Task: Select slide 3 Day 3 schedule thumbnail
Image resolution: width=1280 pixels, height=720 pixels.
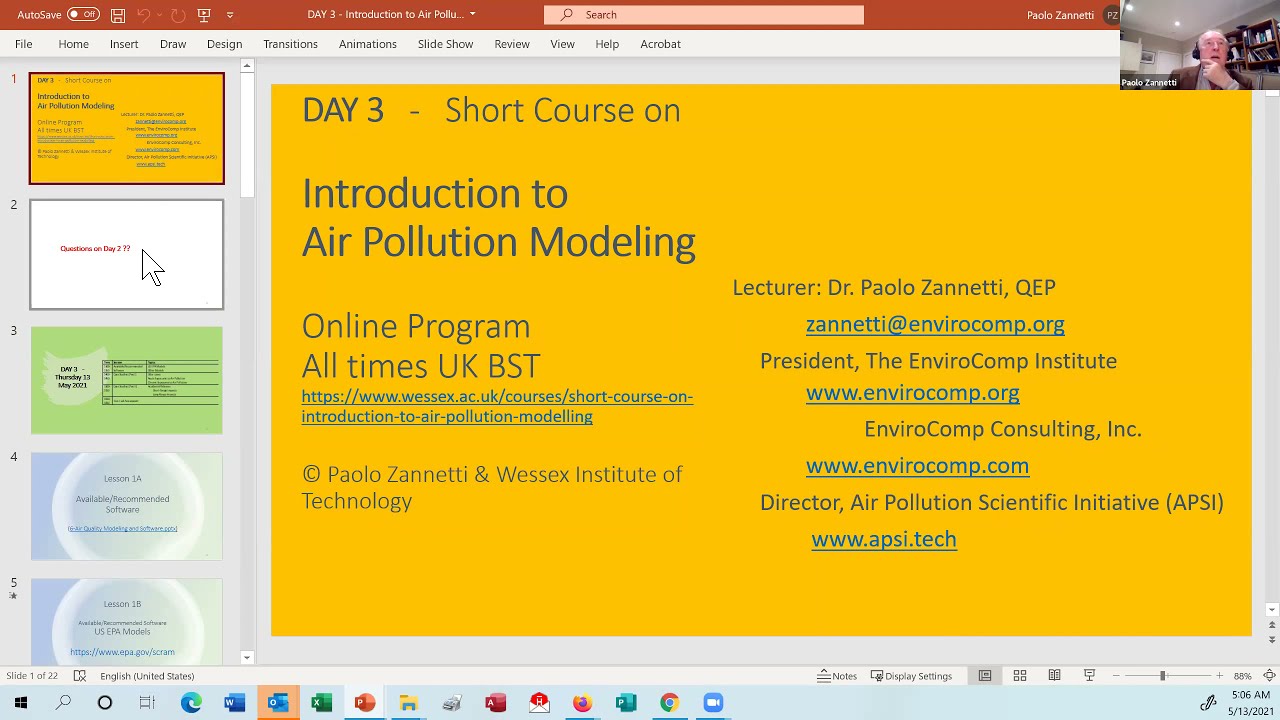Action: [x=127, y=380]
